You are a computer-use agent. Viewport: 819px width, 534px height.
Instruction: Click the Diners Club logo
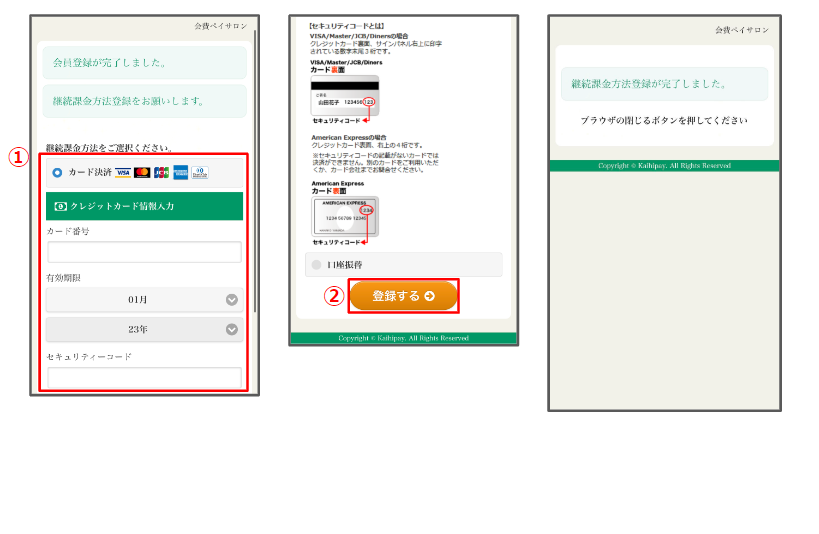tap(200, 173)
